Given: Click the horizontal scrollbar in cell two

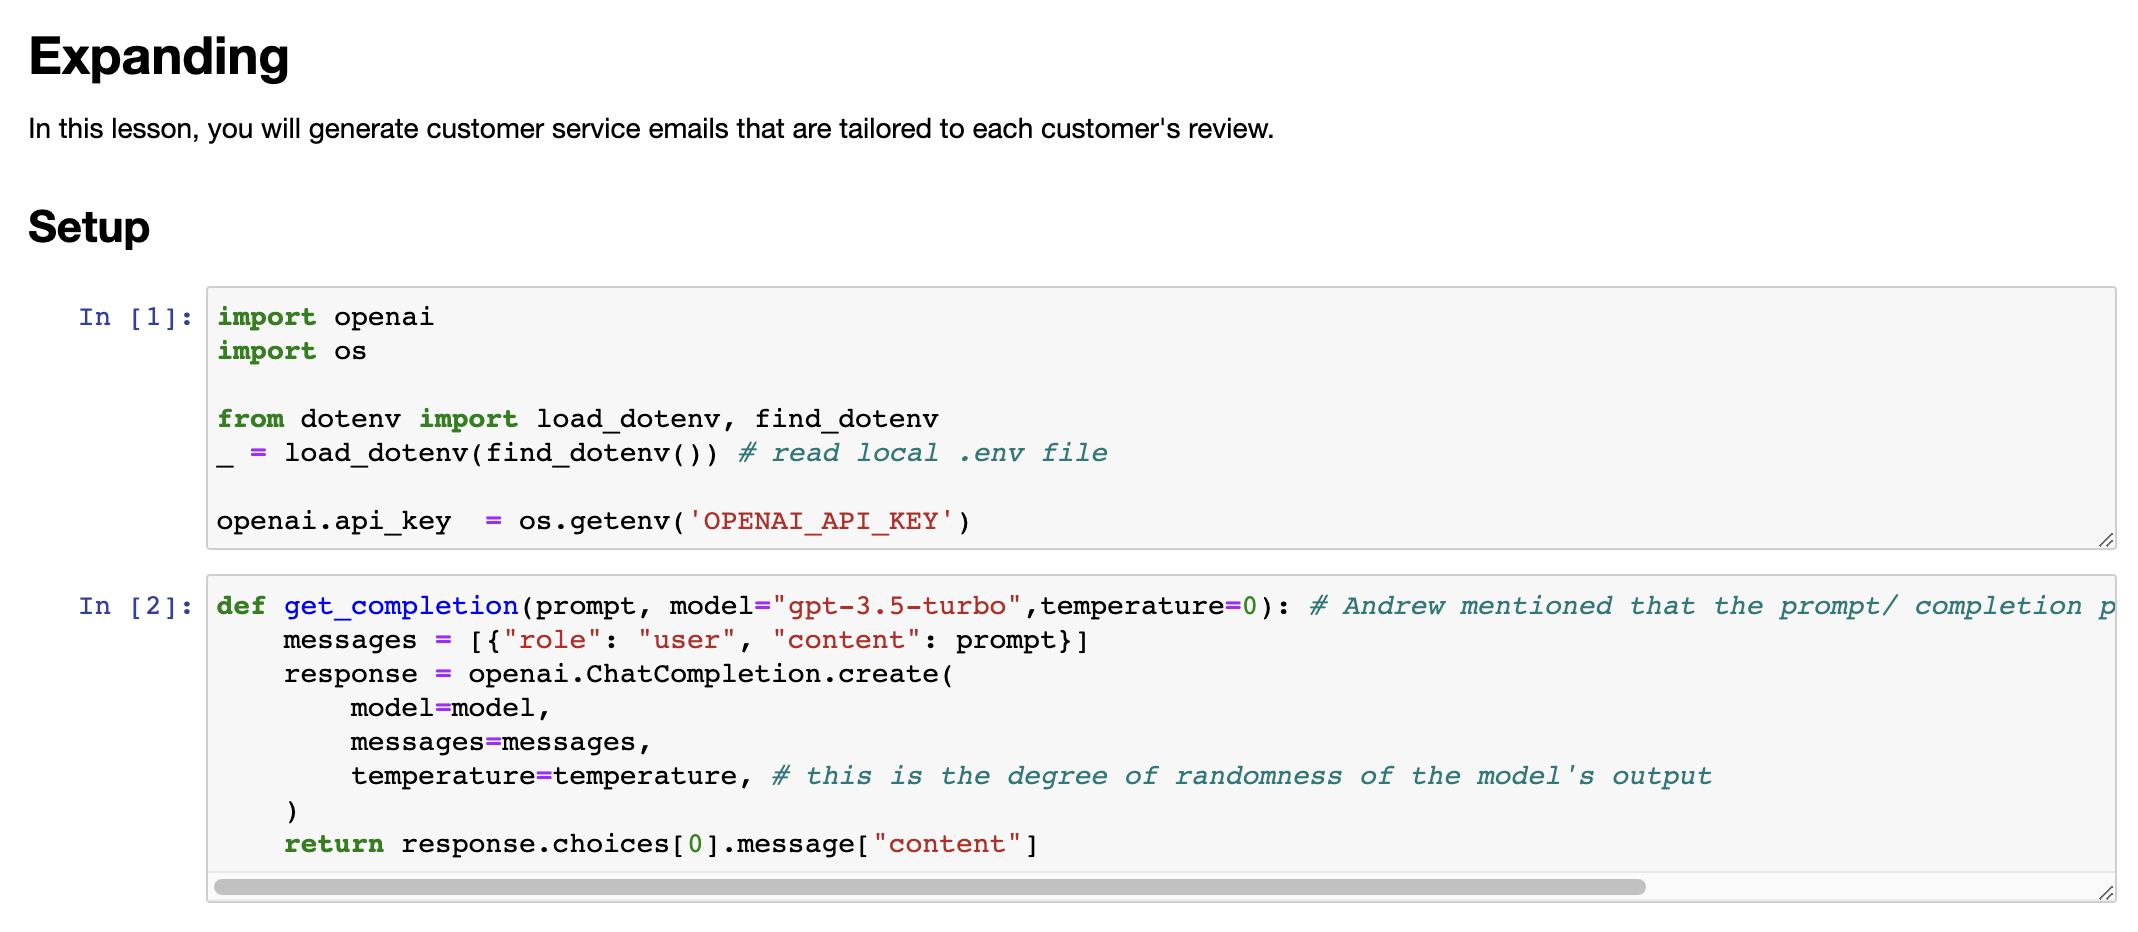Looking at the screenshot, I should coord(929,887).
